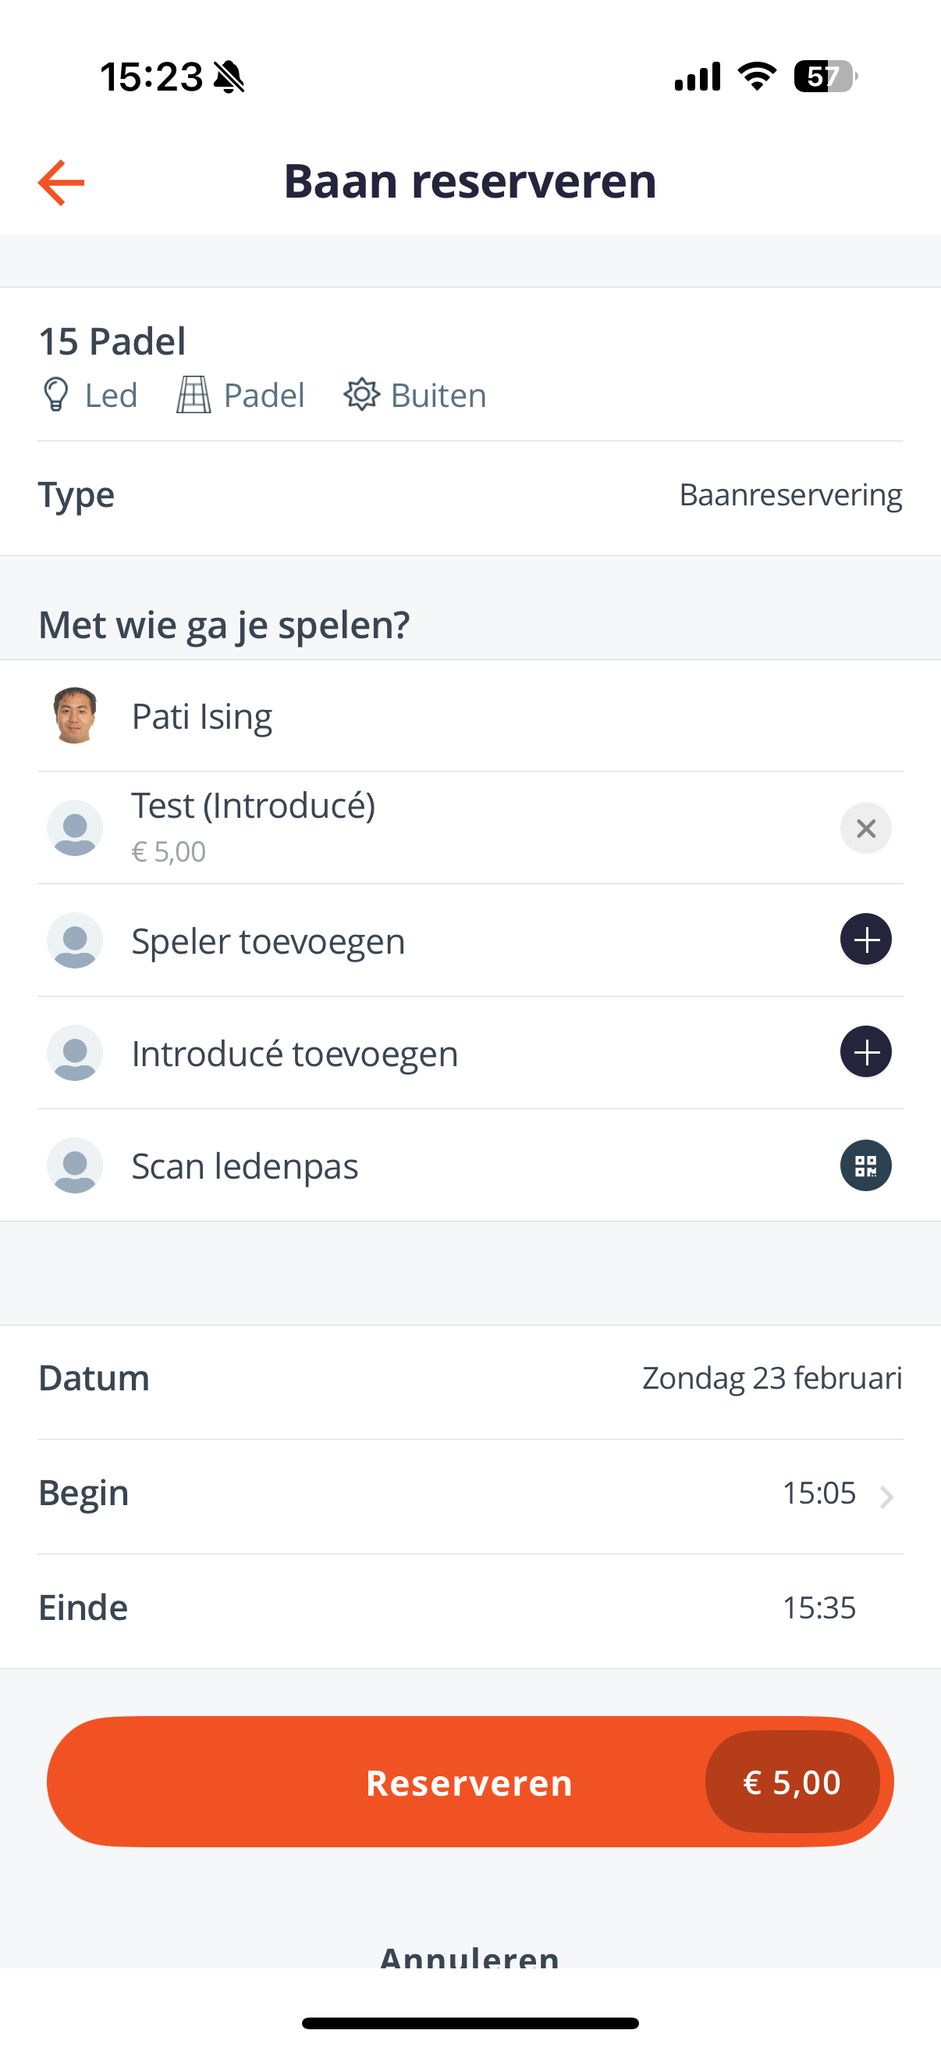
Task: Tap the Datum Zondag 23 februari row
Action: tap(470, 1378)
